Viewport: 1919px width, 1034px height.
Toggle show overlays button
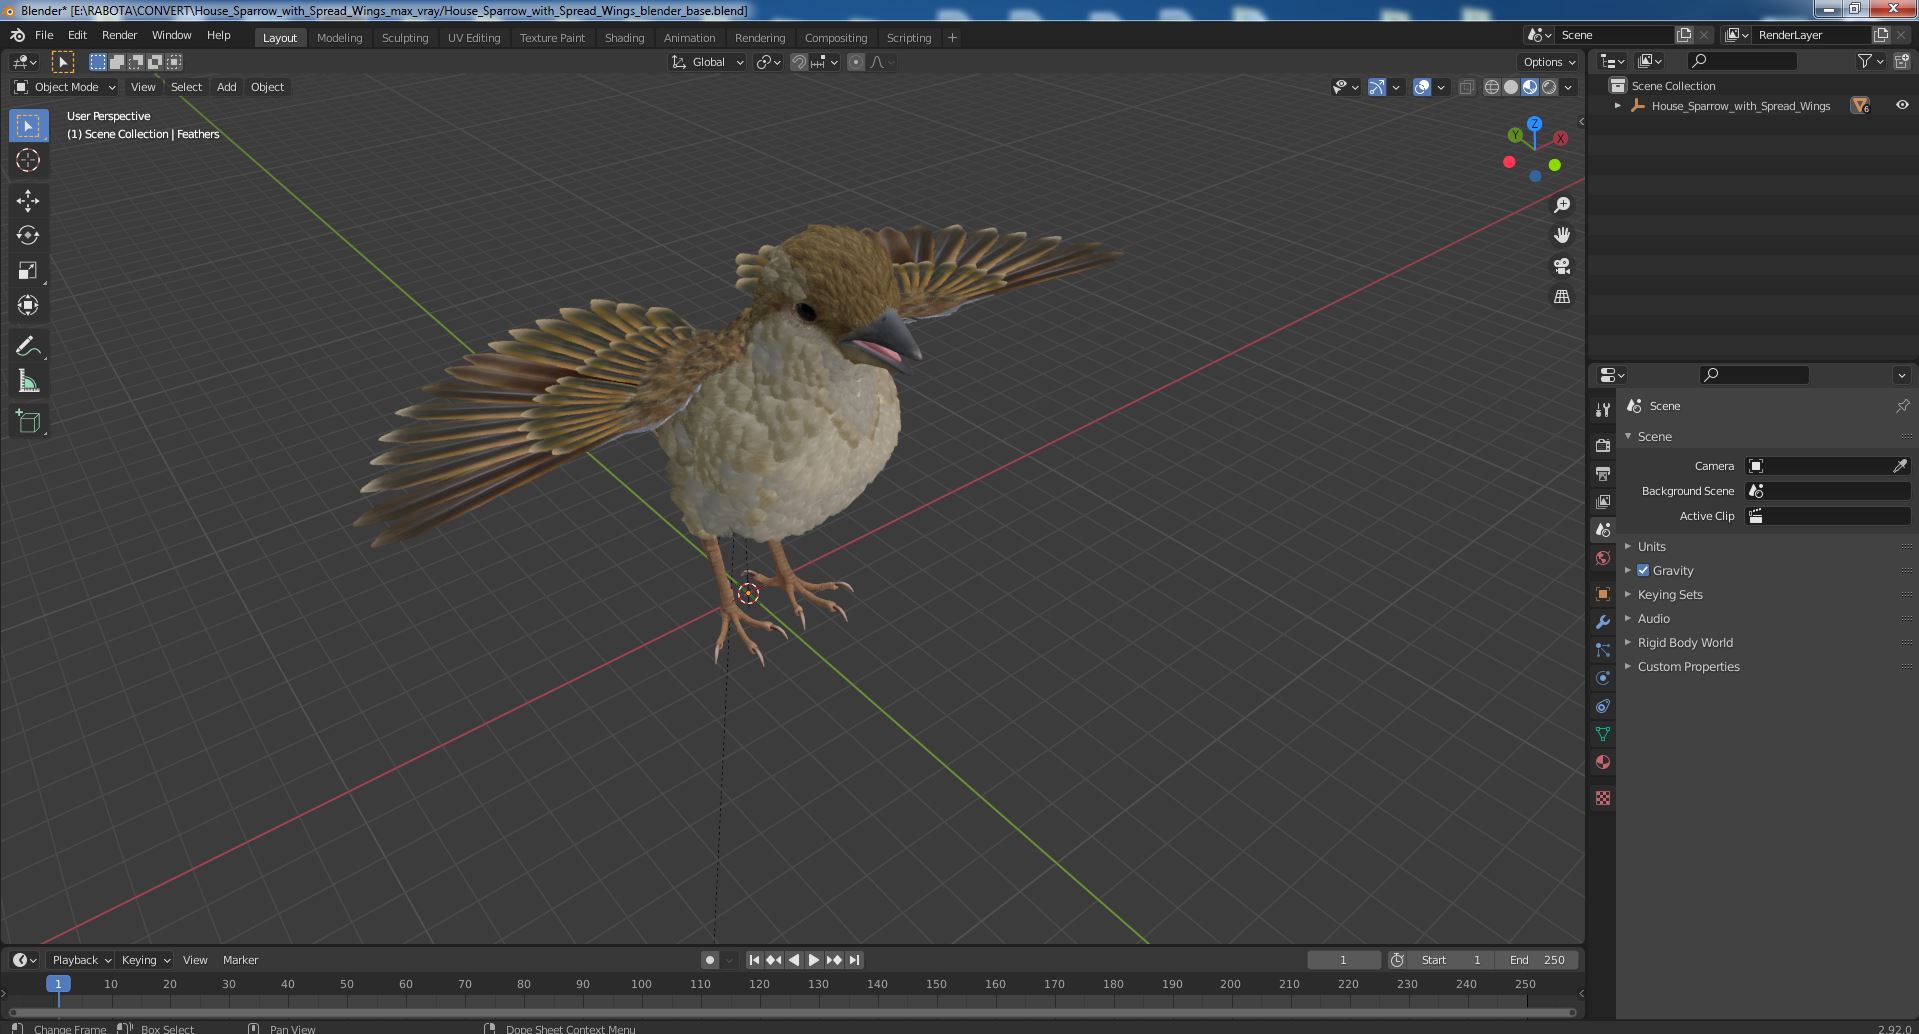1422,87
